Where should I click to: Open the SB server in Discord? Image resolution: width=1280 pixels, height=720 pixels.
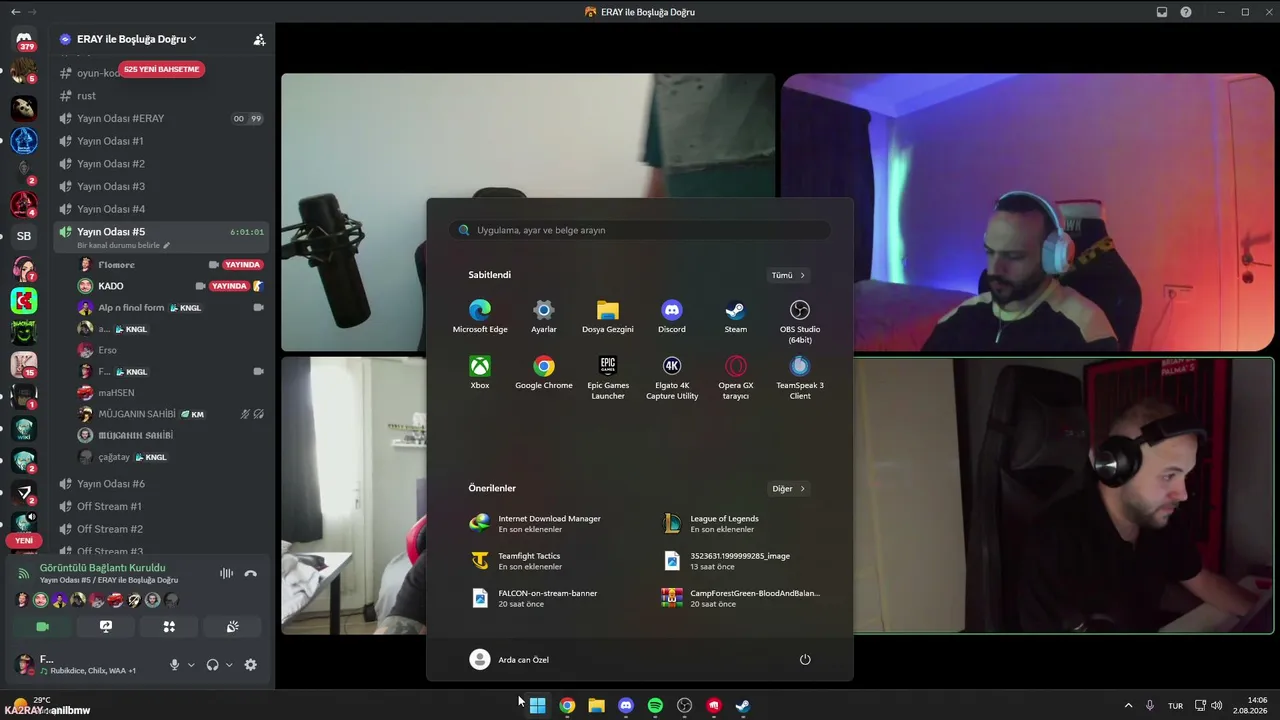[x=24, y=236]
